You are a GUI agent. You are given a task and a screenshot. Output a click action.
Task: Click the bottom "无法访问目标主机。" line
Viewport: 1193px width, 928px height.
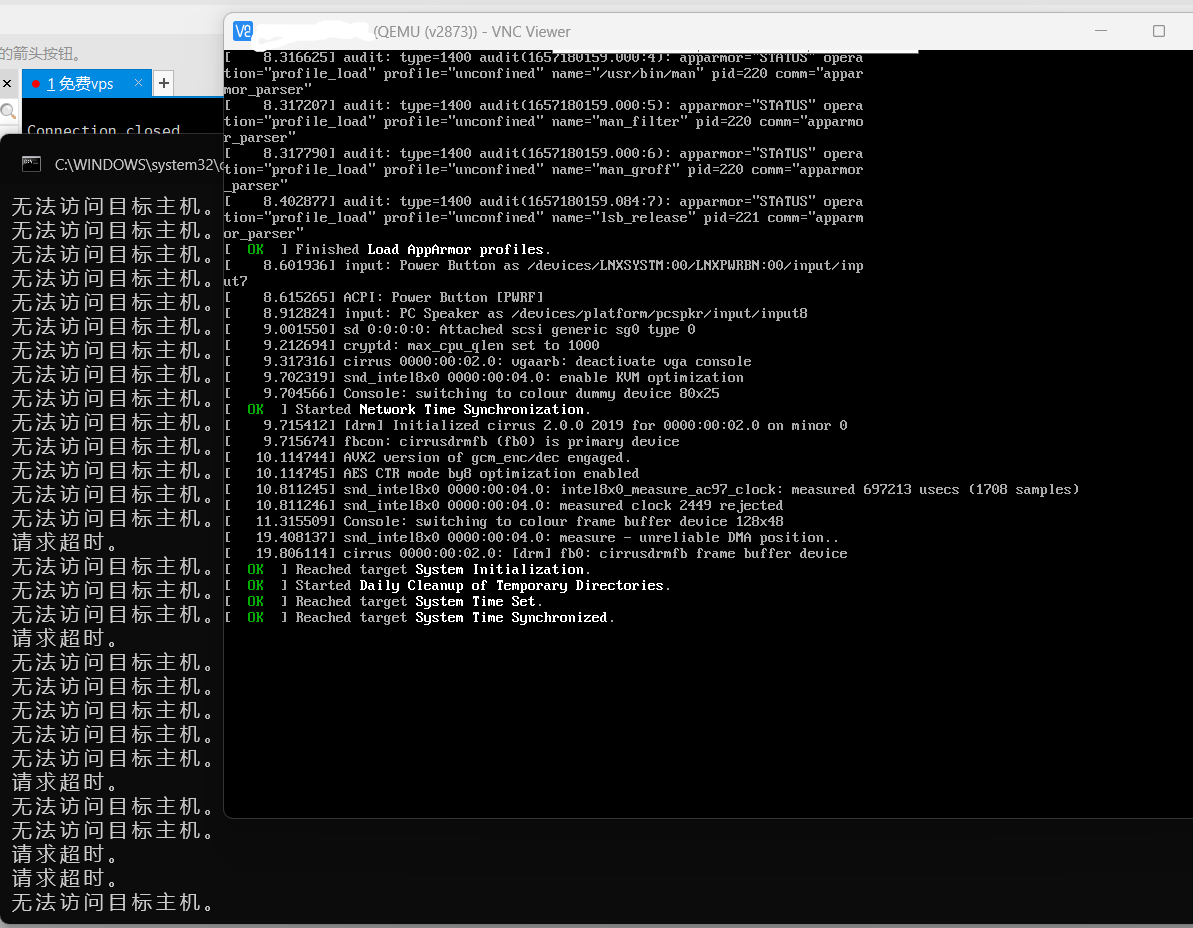112,903
